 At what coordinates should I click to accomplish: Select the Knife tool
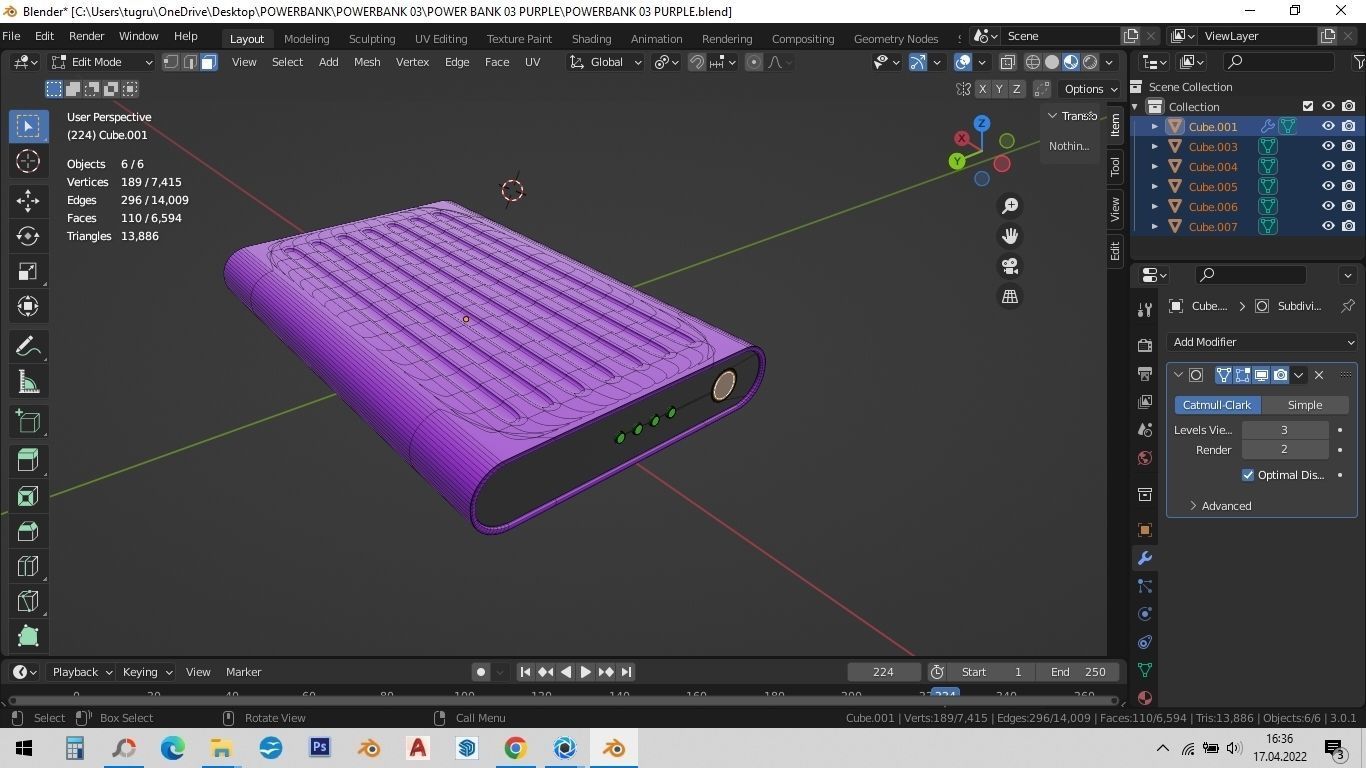(28, 601)
